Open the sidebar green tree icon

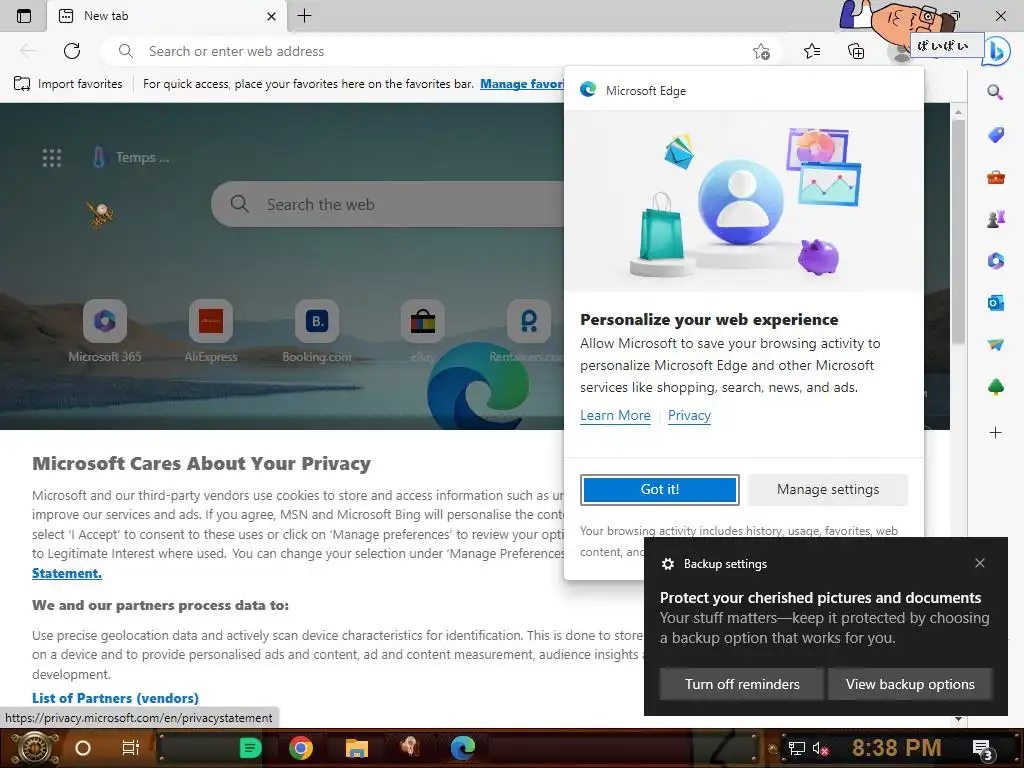[995, 387]
